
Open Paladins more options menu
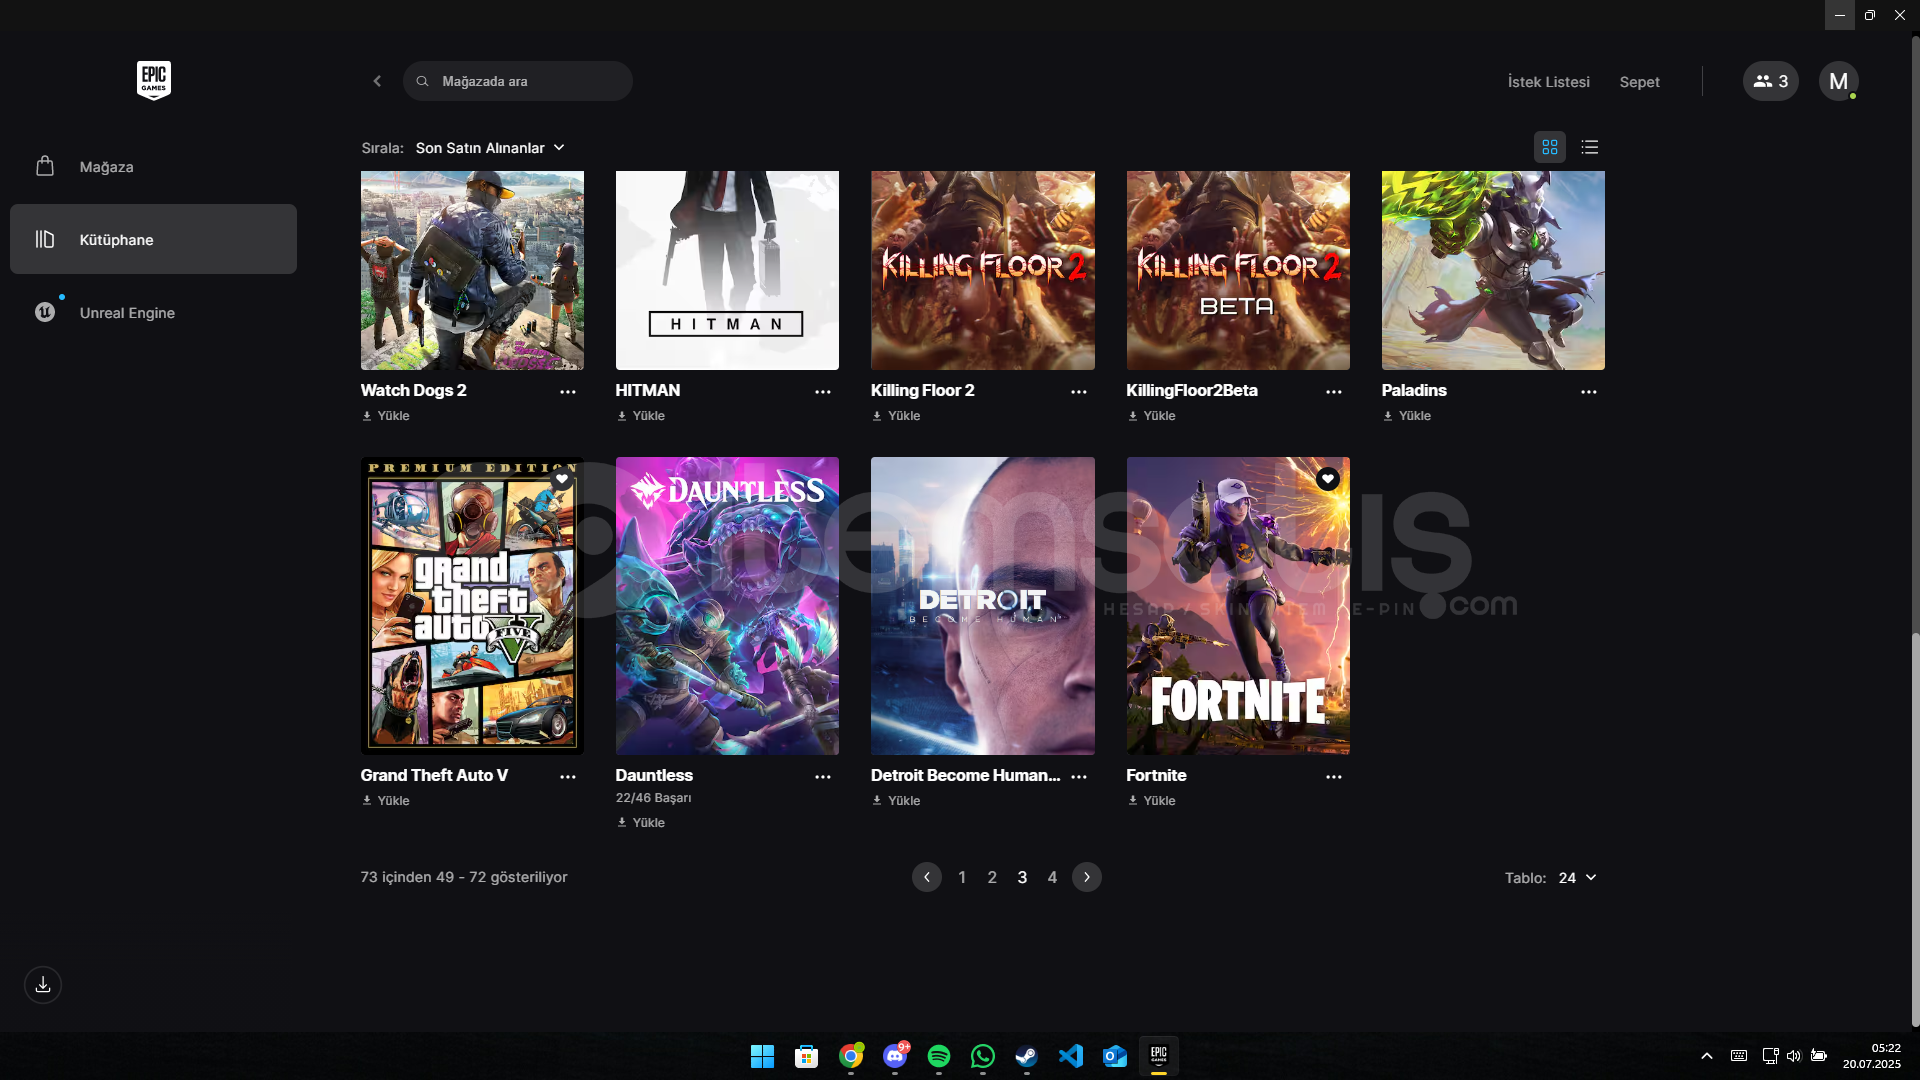[x=1589, y=392]
